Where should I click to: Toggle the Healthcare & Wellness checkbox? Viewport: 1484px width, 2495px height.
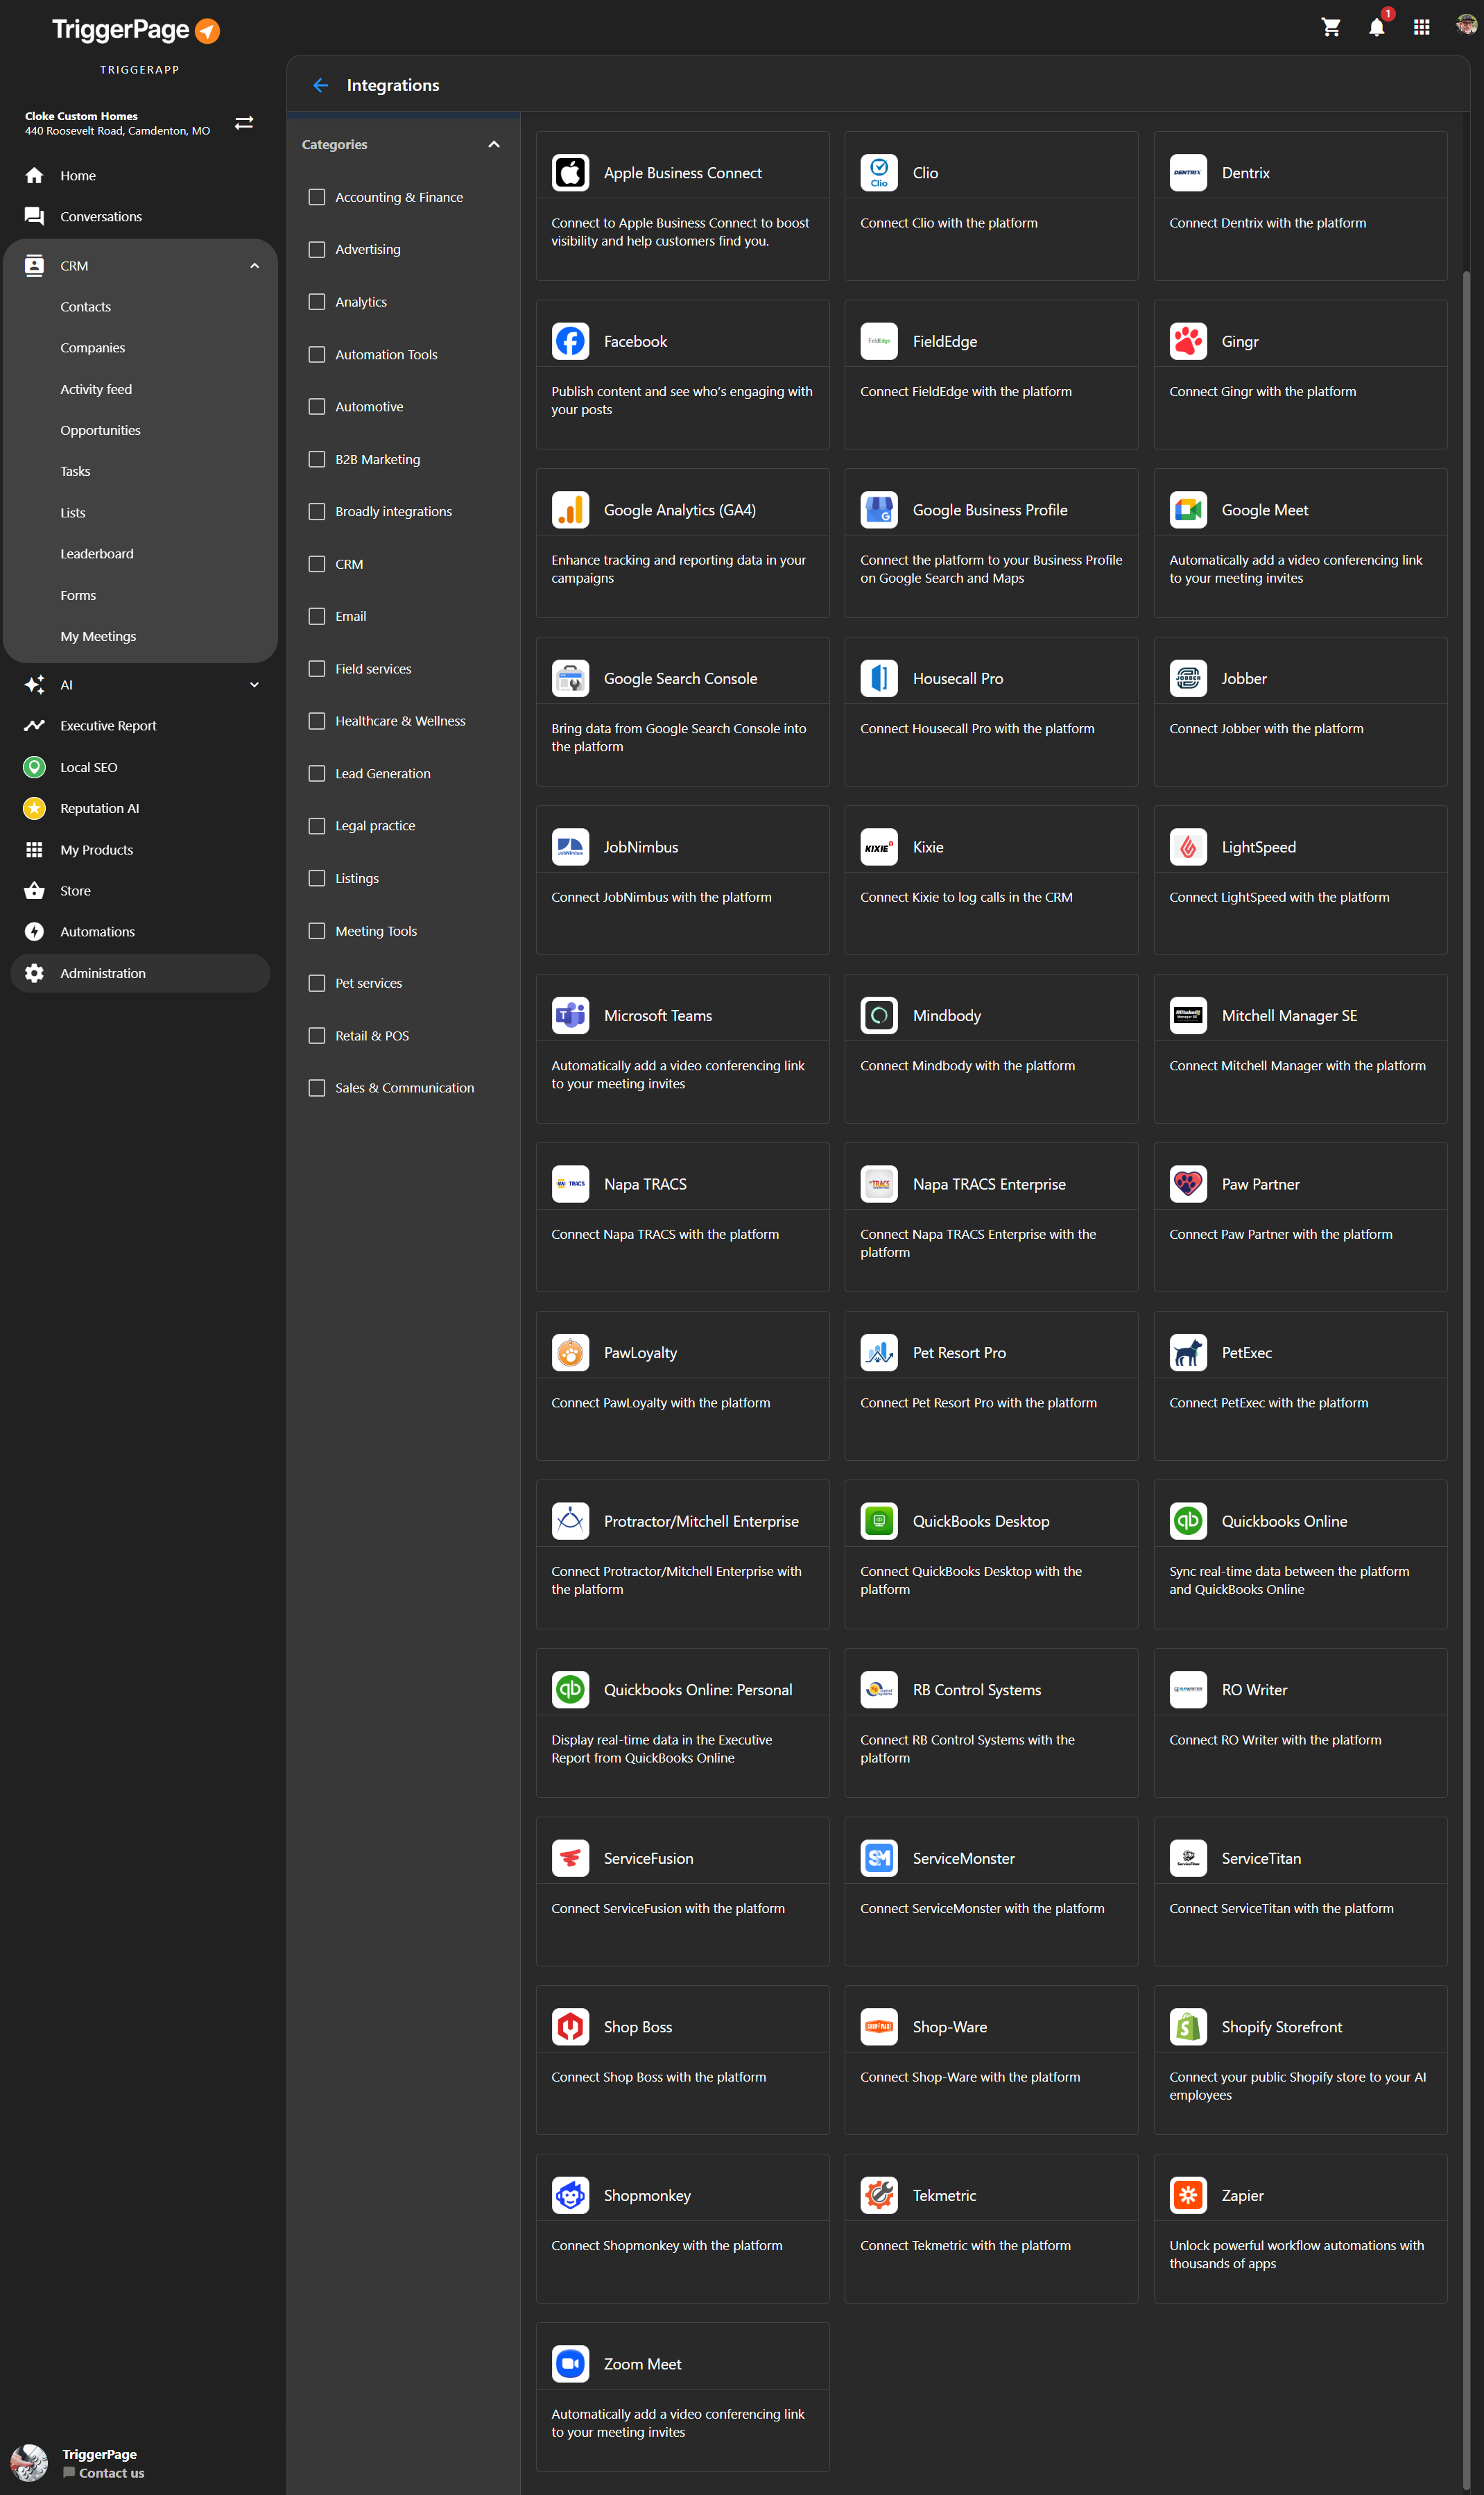(x=317, y=721)
